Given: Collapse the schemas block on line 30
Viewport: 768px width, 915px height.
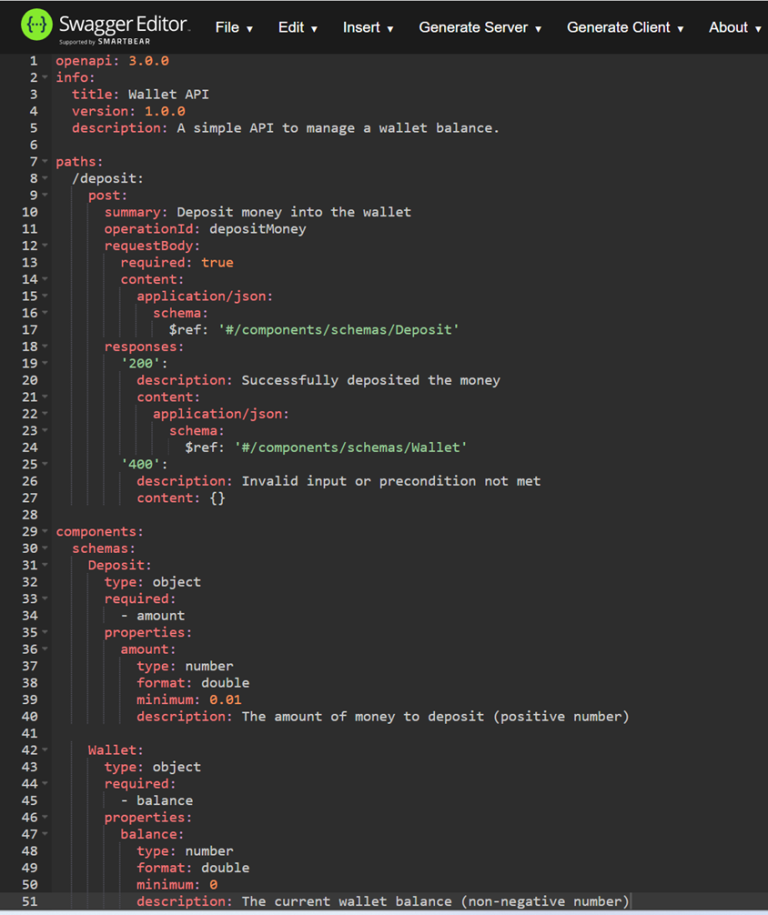Looking at the screenshot, I should coord(45,549).
